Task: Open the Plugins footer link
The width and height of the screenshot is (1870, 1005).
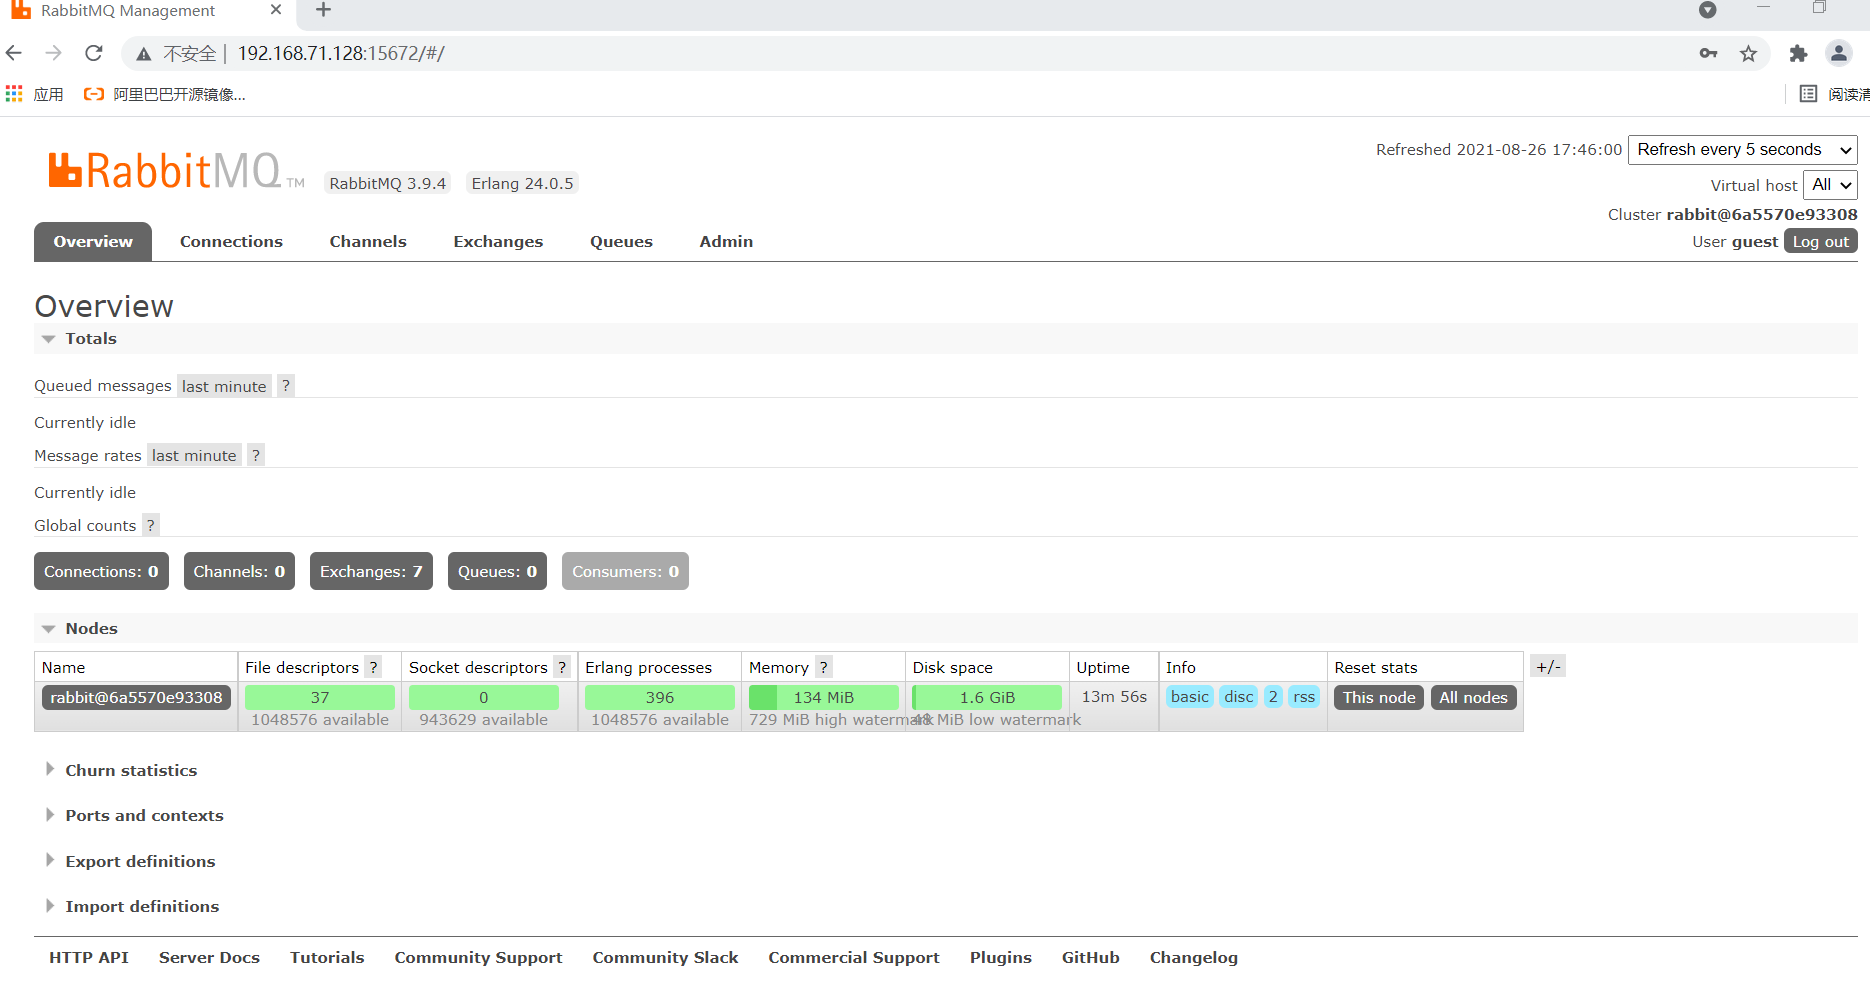Action: tap(1000, 958)
